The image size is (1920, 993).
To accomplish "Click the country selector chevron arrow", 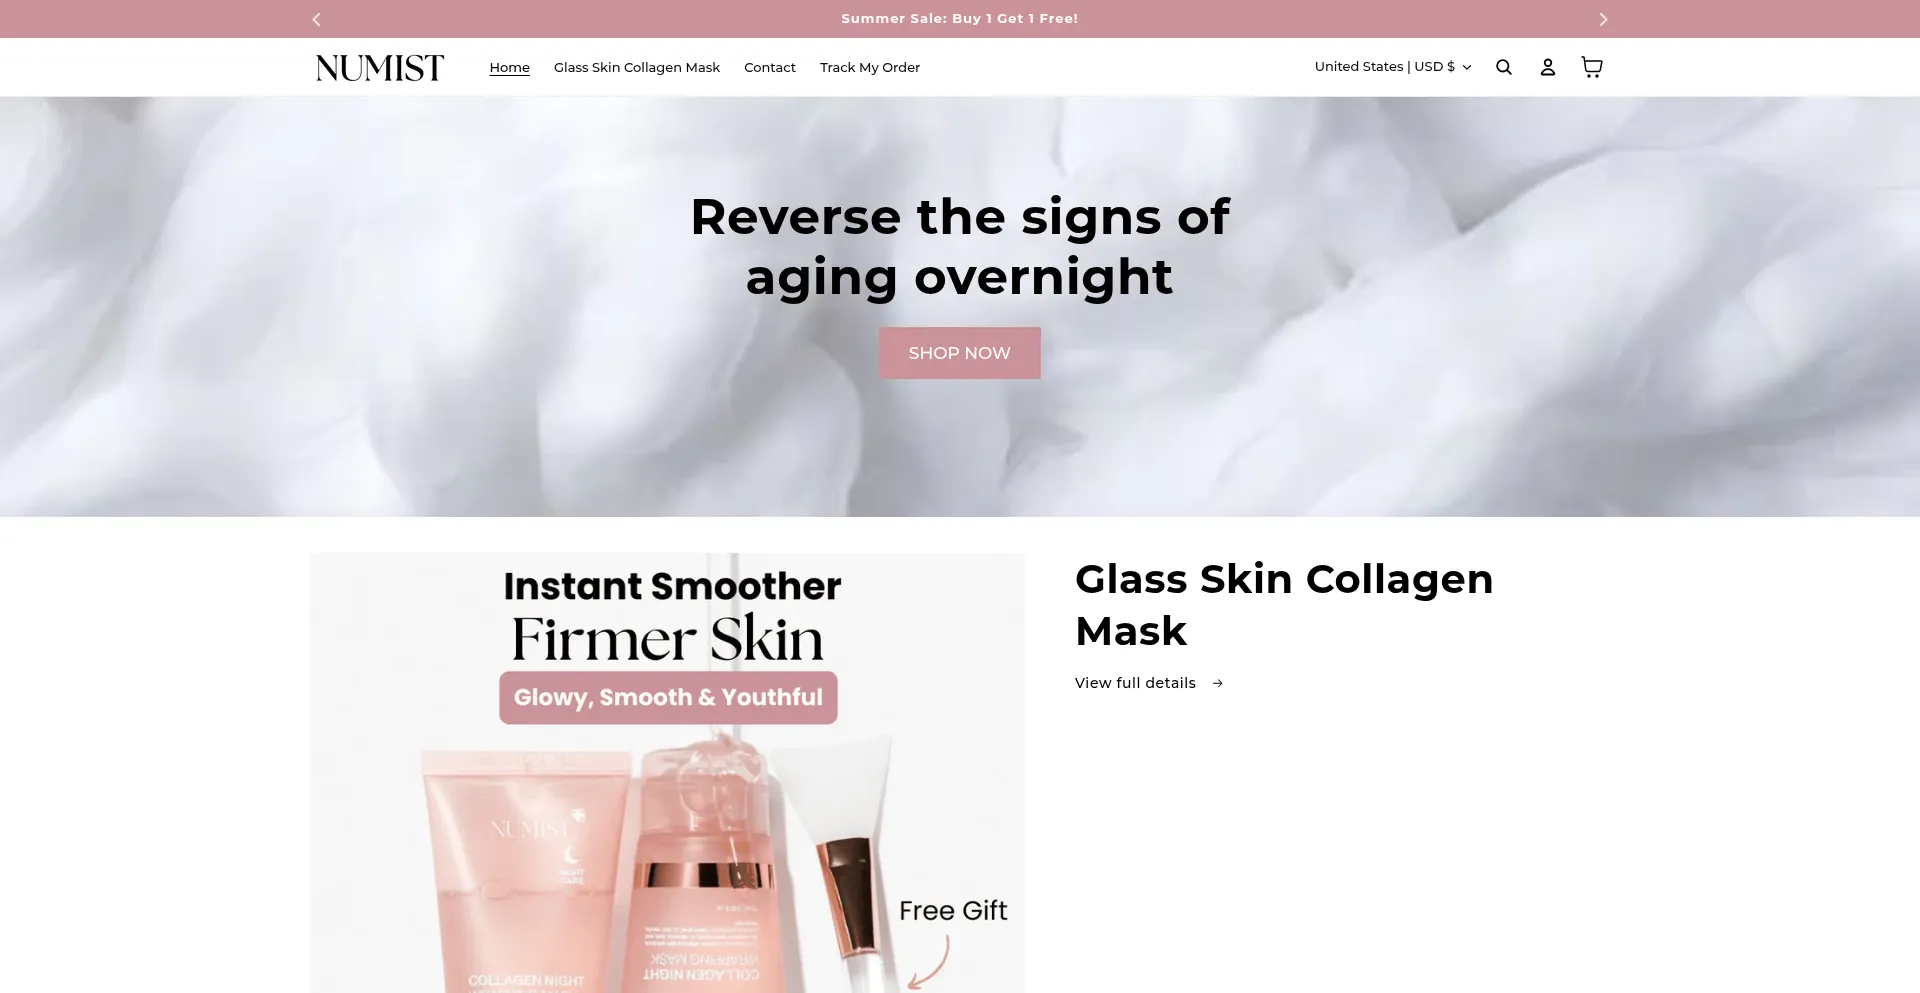I will pos(1466,67).
